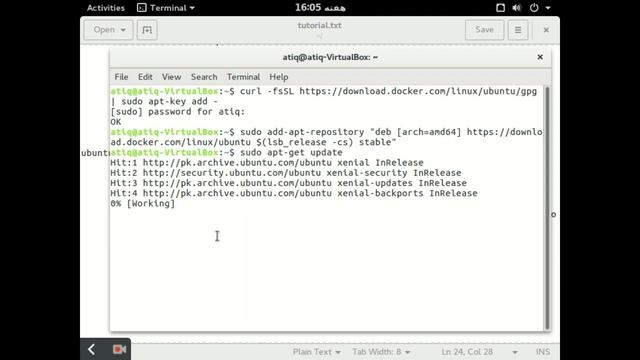Open the Plain Text language selector
640x360 pixels.
(x=316, y=352)
